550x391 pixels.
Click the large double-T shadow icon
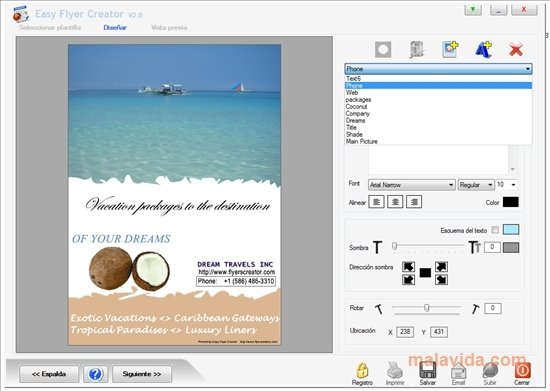pos(475,247)
